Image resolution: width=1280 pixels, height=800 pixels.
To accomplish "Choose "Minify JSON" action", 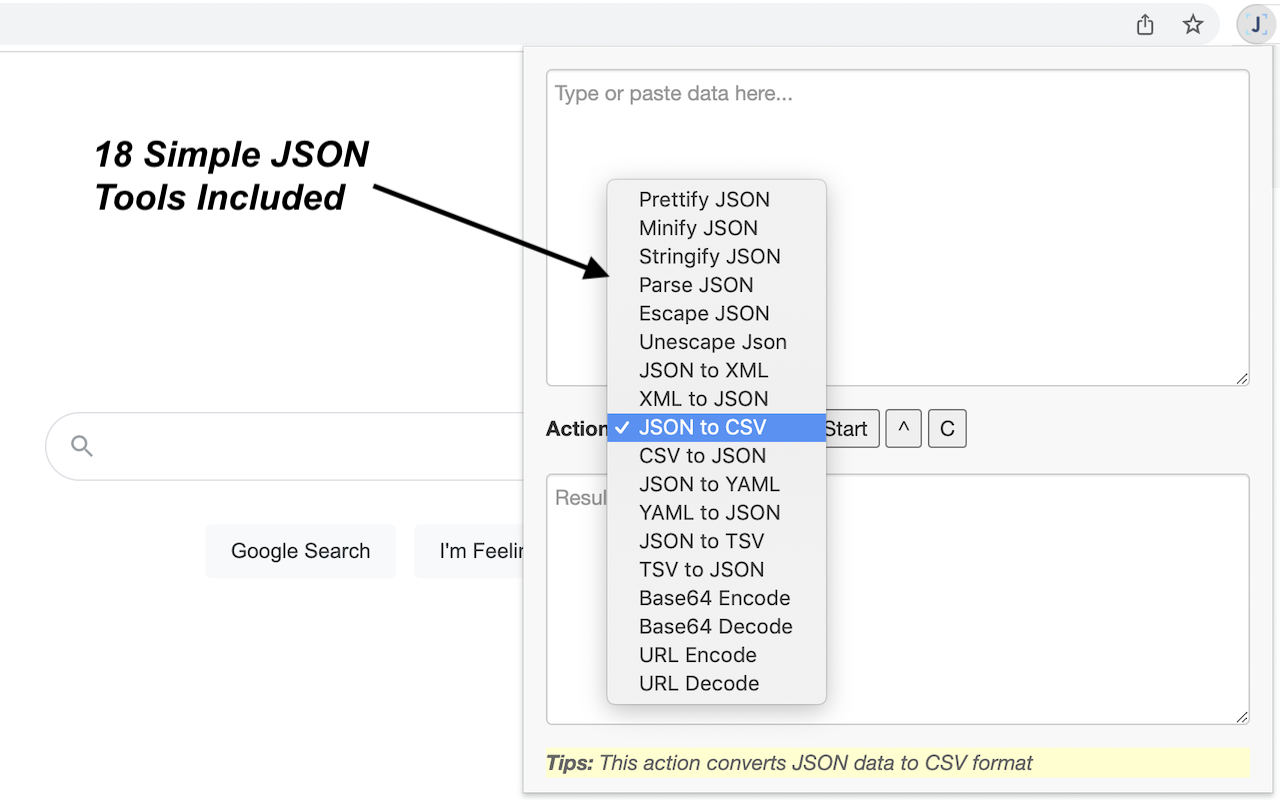I will coord(698,228).
